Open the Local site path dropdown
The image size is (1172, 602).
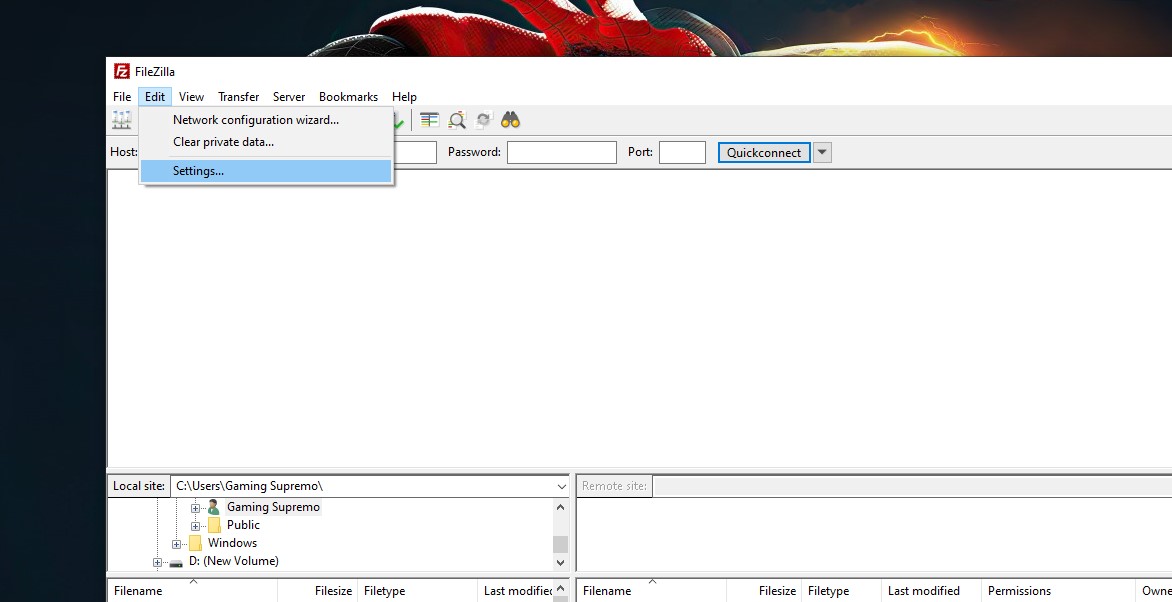561,486
